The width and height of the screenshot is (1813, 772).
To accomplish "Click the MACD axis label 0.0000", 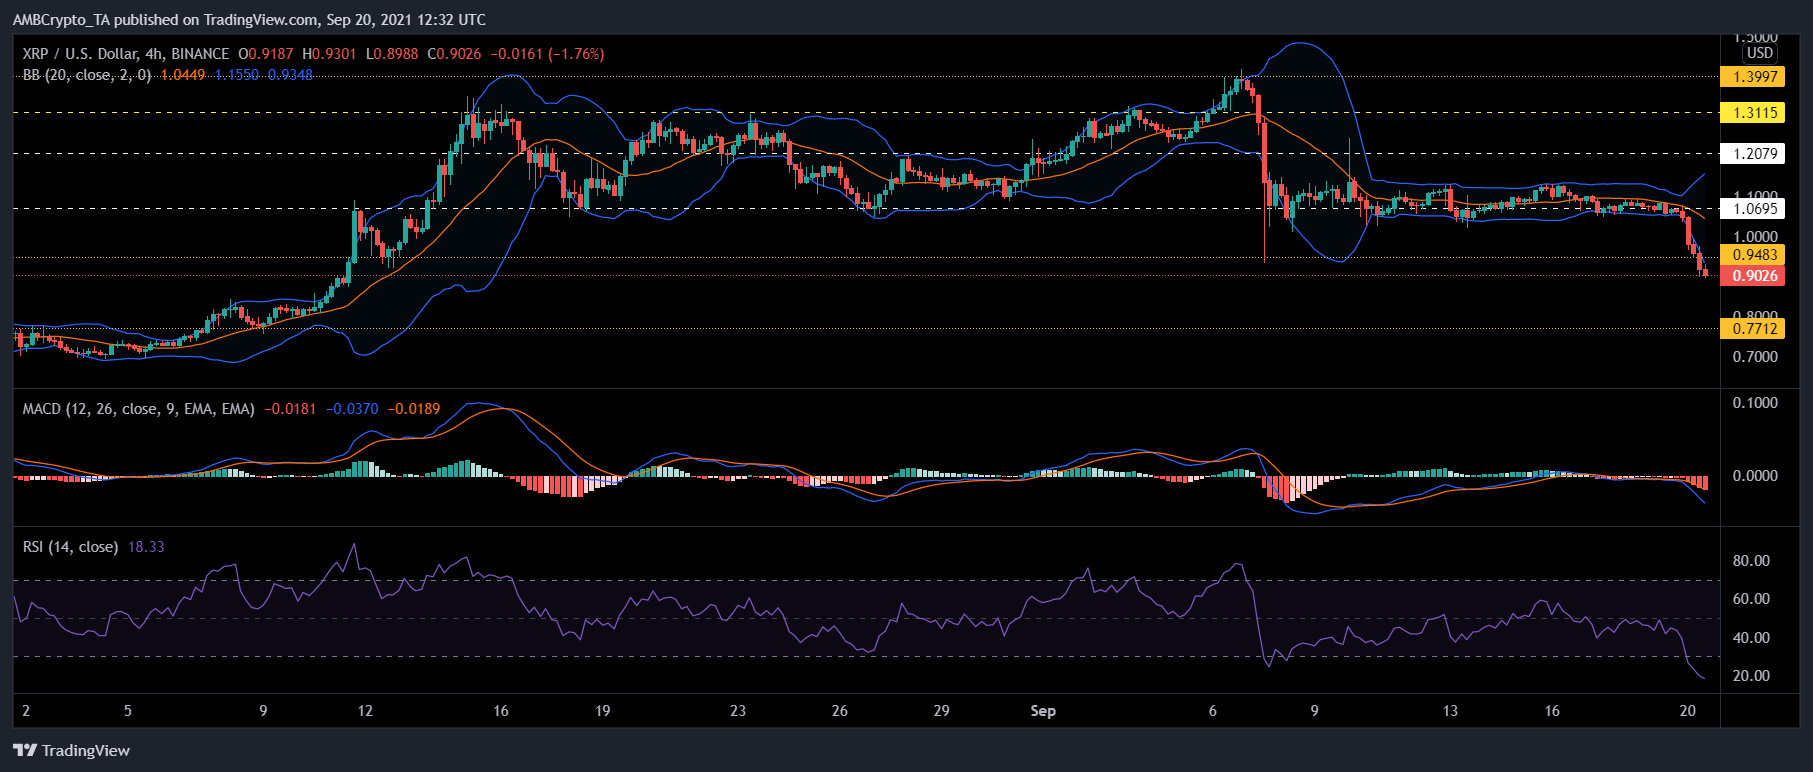I will tap(1755, 476).
